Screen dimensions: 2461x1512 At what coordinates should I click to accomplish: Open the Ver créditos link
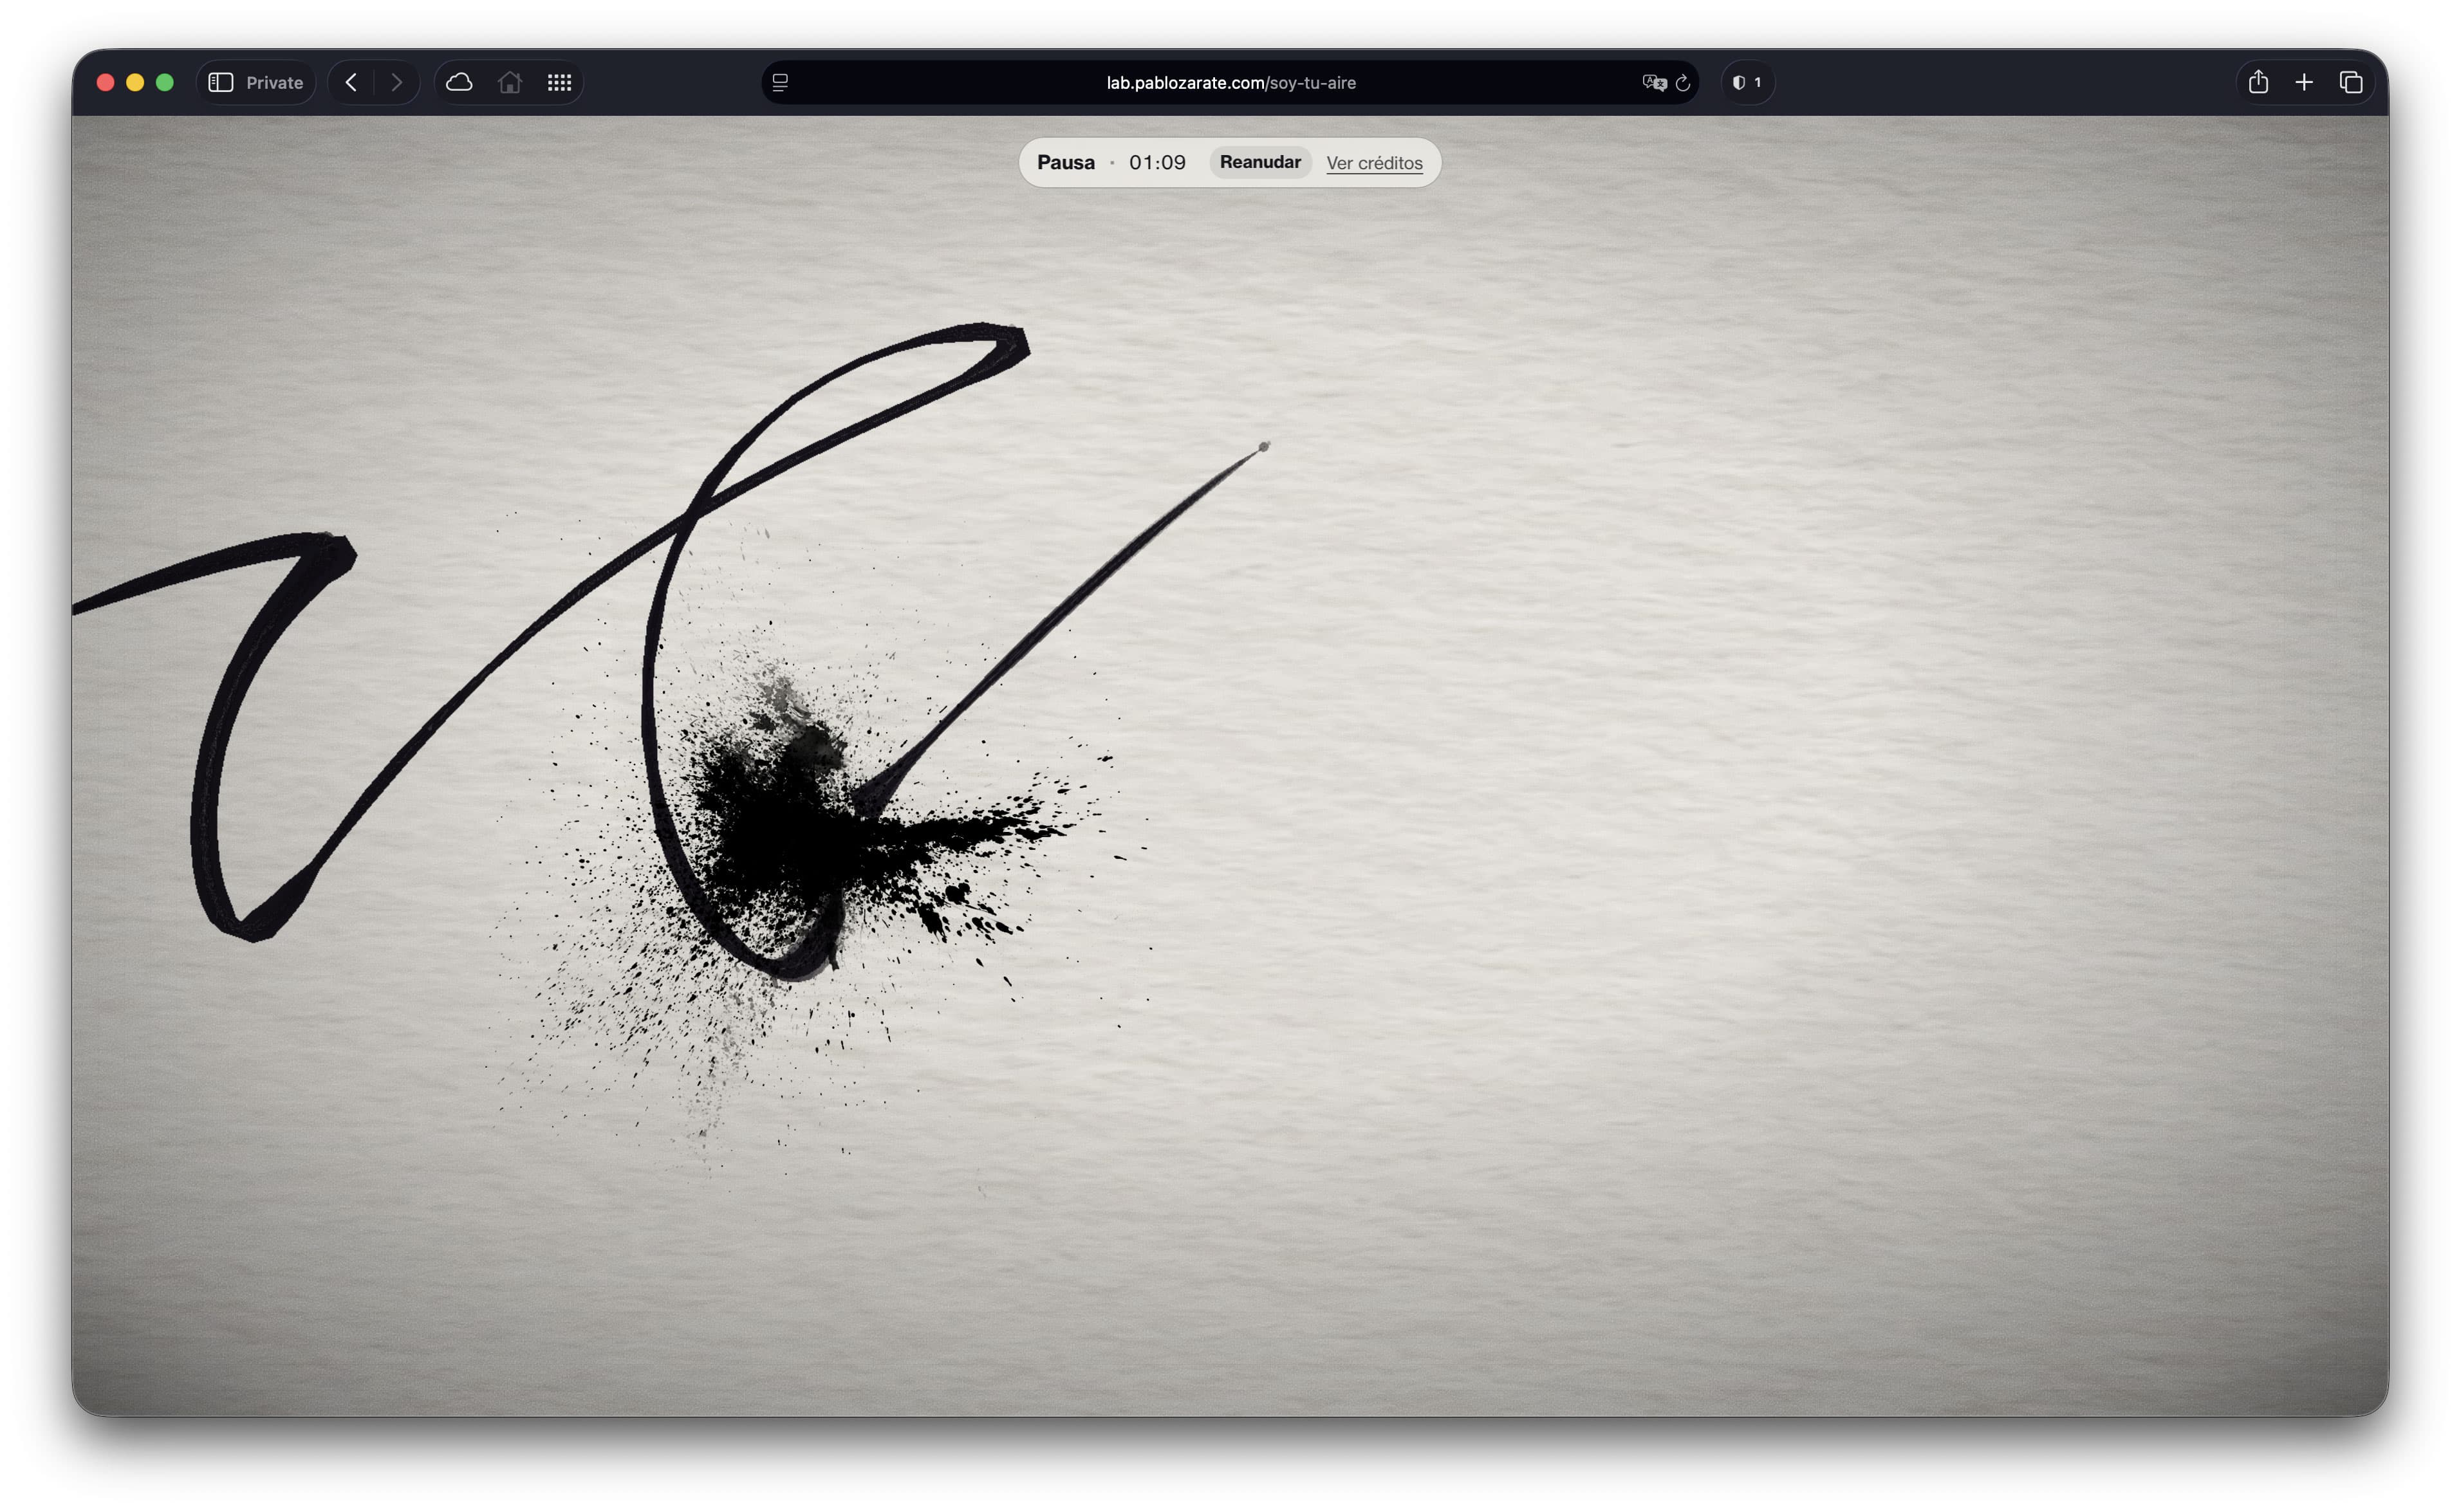coord(1374,163)
